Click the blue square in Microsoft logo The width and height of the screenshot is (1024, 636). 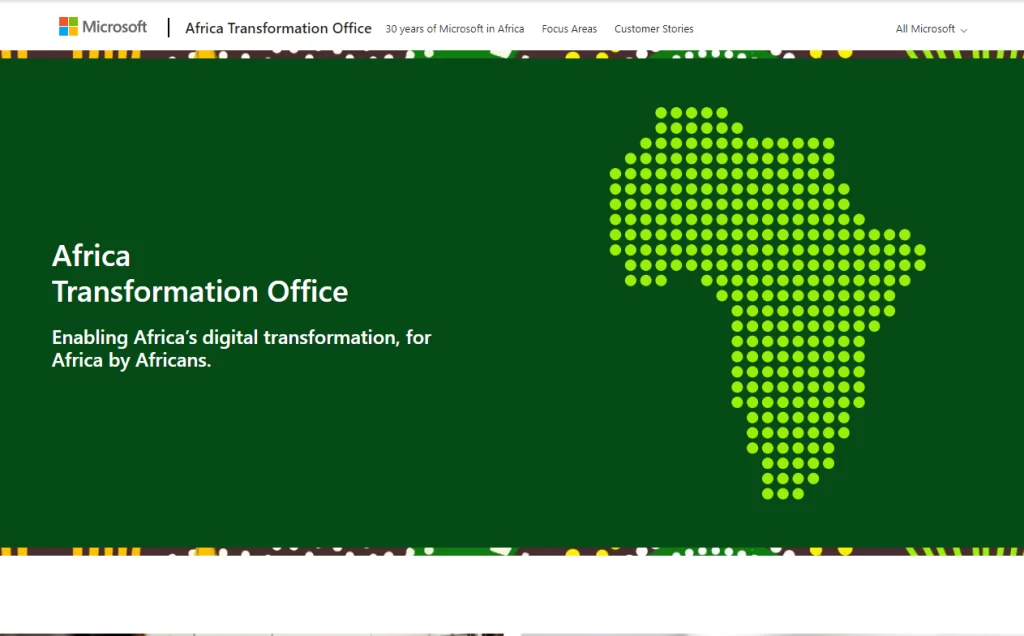(x=63, y=32)
